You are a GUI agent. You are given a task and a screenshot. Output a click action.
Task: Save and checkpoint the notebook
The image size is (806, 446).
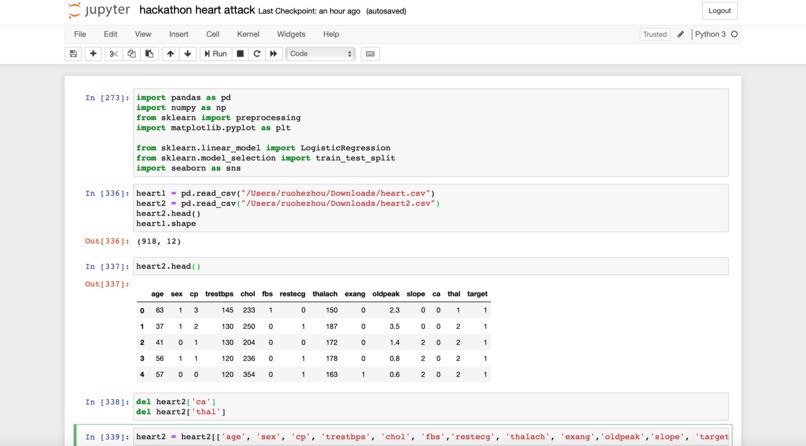coord(74,53)
